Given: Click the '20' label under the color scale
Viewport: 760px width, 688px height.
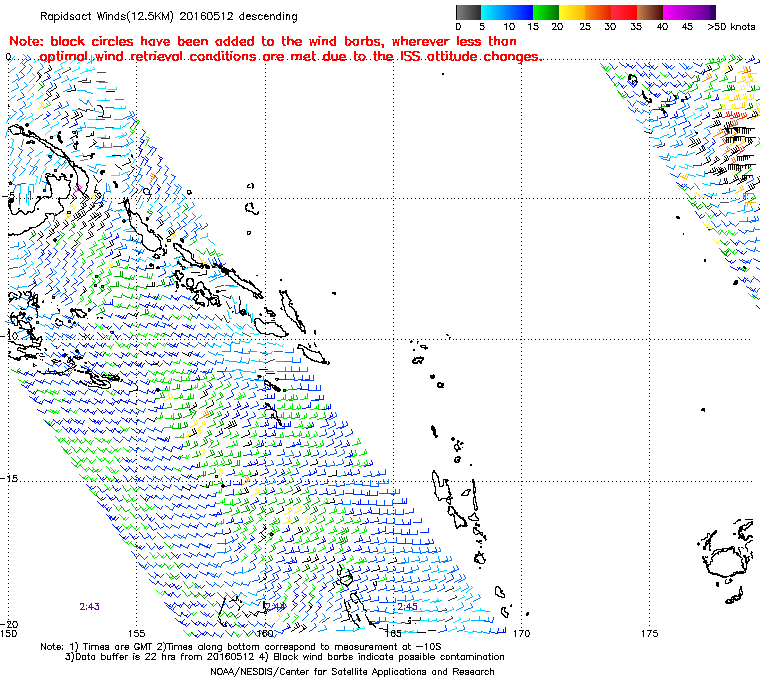Looking at the screenshot, I should [x=557, y=27].
